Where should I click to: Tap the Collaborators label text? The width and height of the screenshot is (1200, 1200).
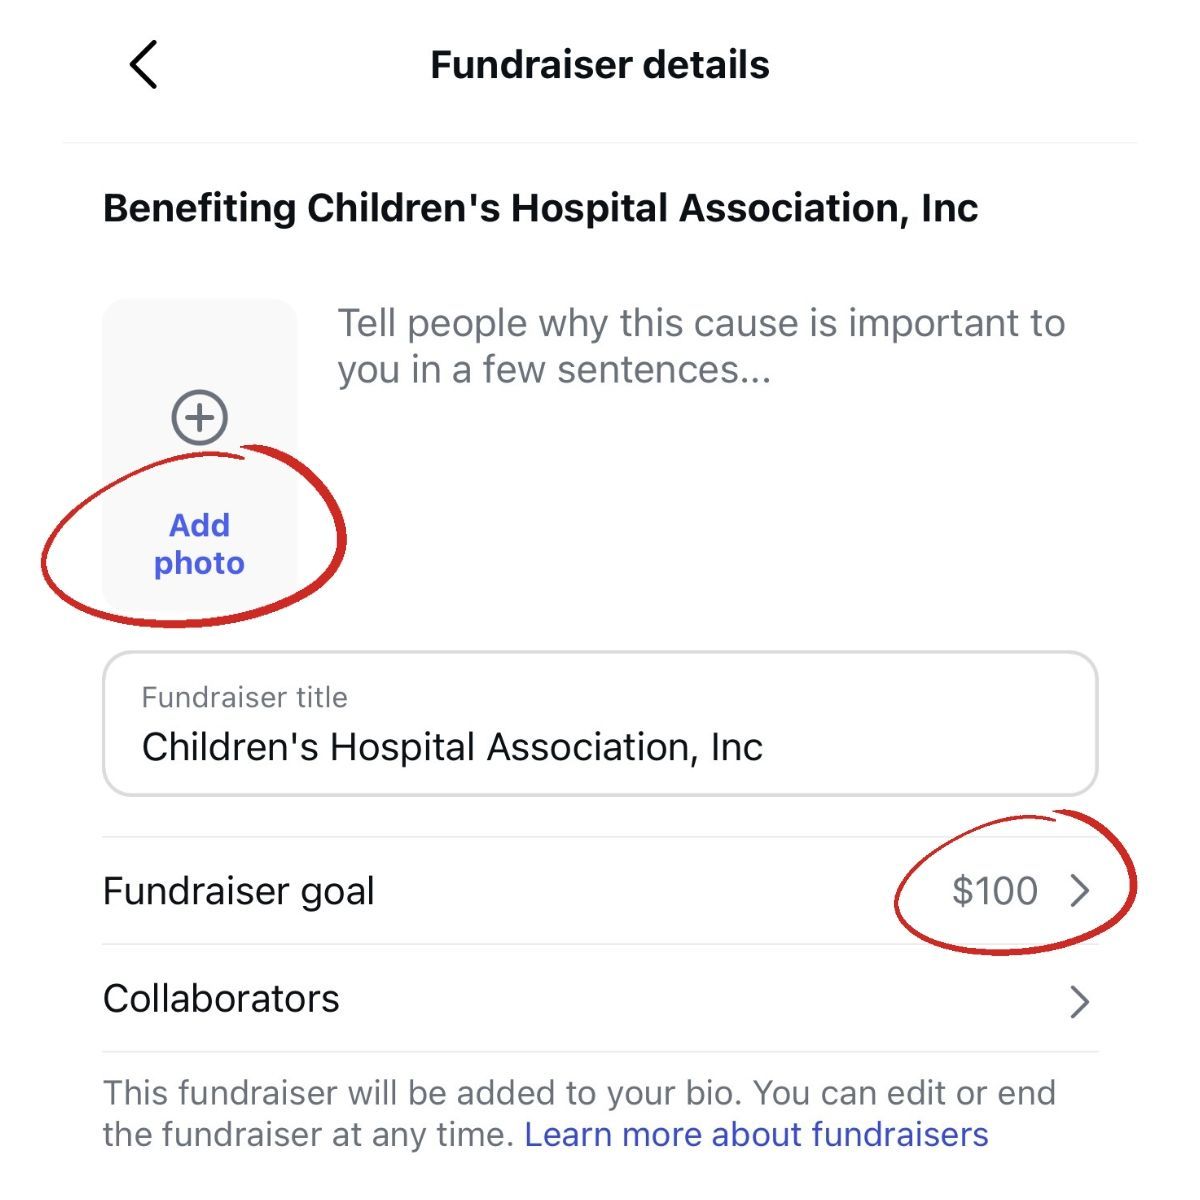pos(221,999)
